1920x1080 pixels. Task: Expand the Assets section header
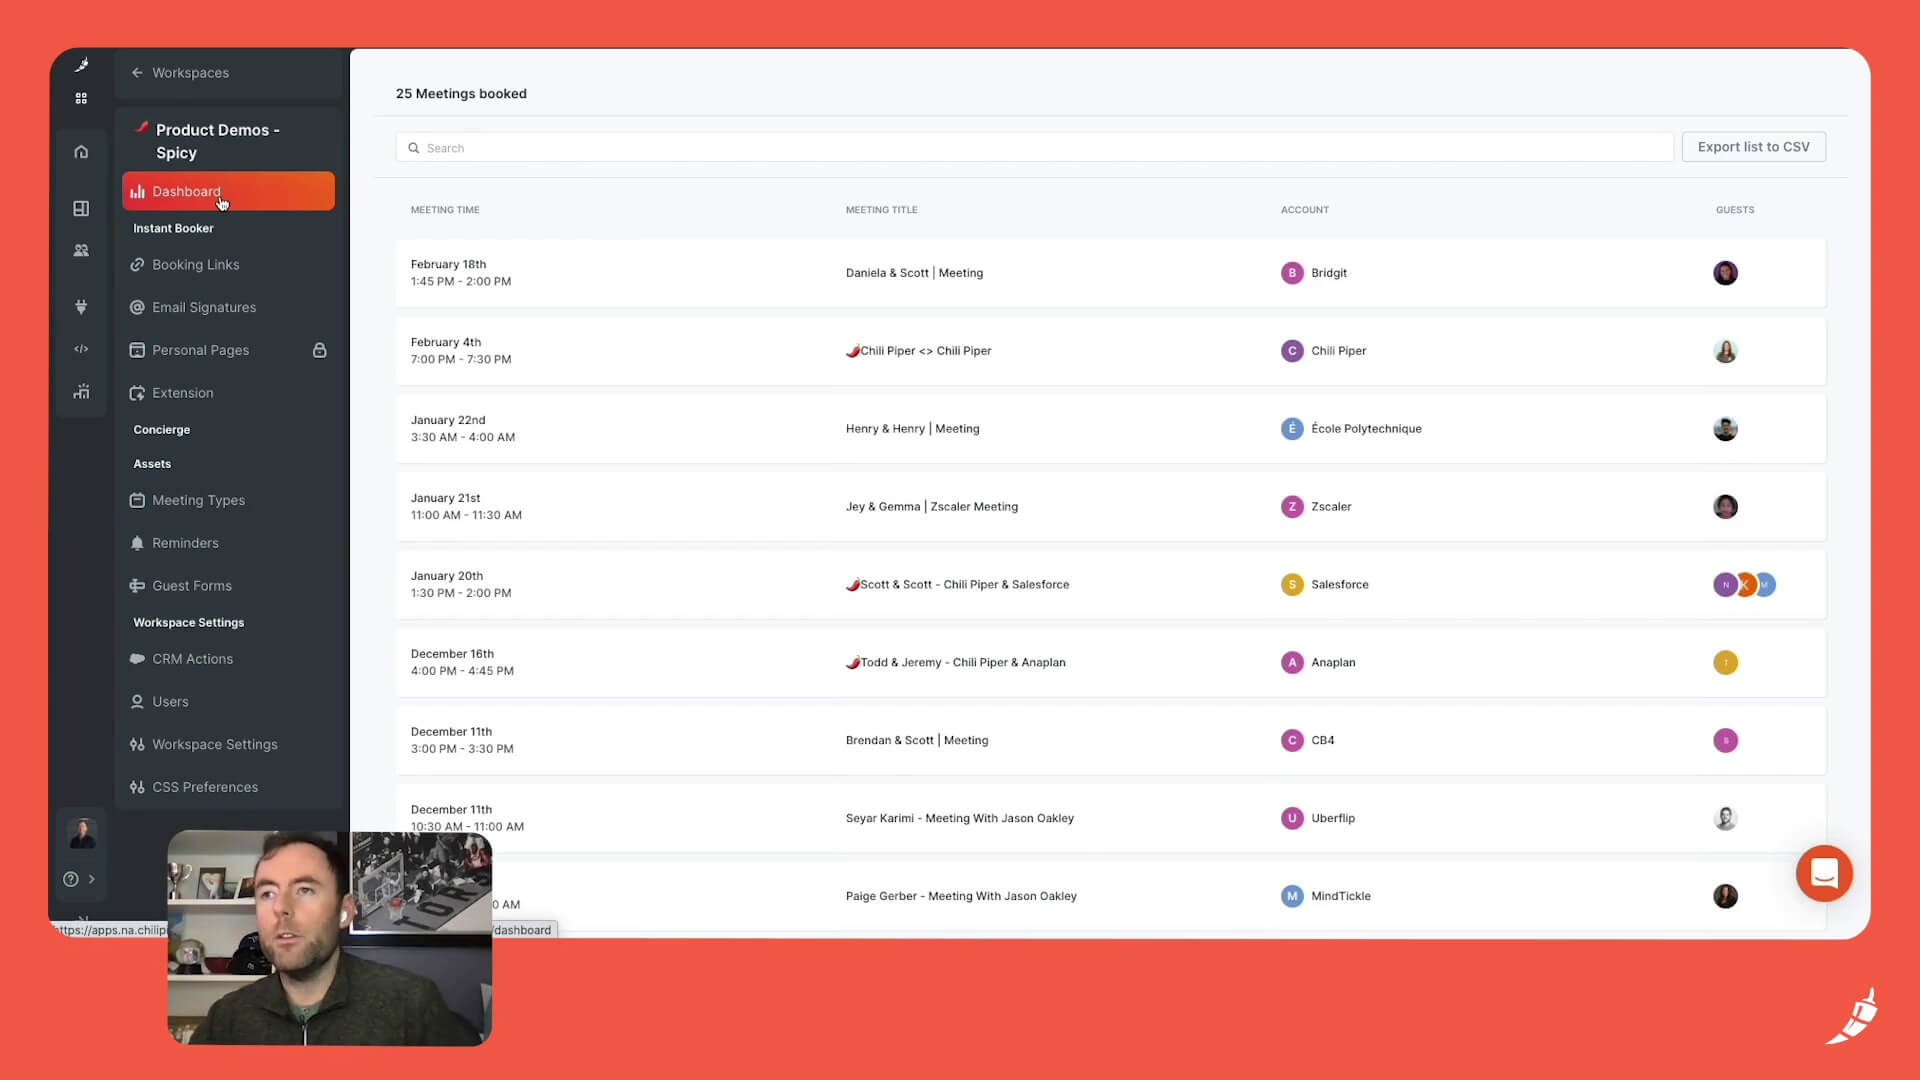pyautogui.click(x=152, y=464)
